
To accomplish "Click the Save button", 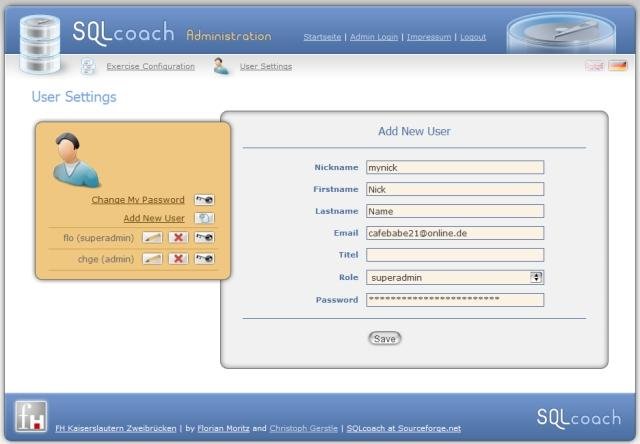I will click(384, 339).
